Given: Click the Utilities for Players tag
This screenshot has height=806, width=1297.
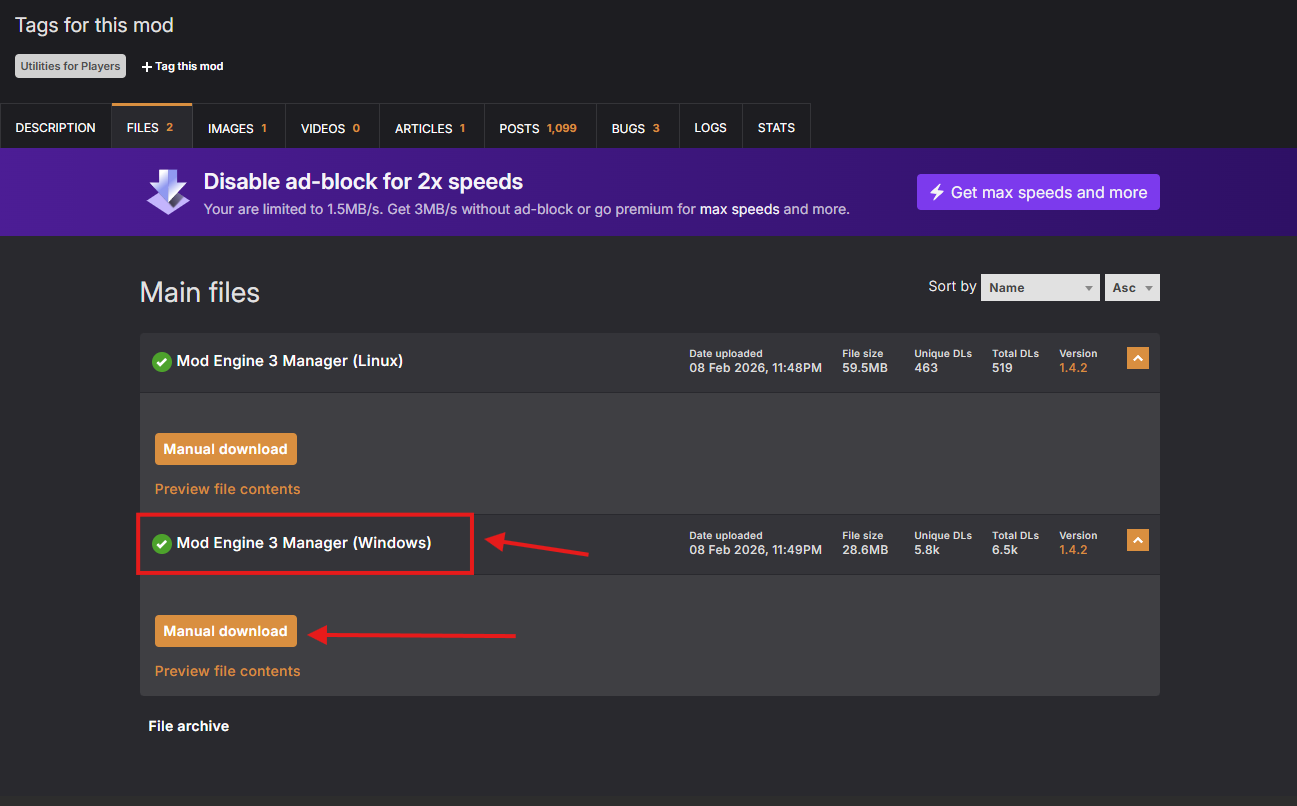Looking at the screenshot, I should click(70, 66).
